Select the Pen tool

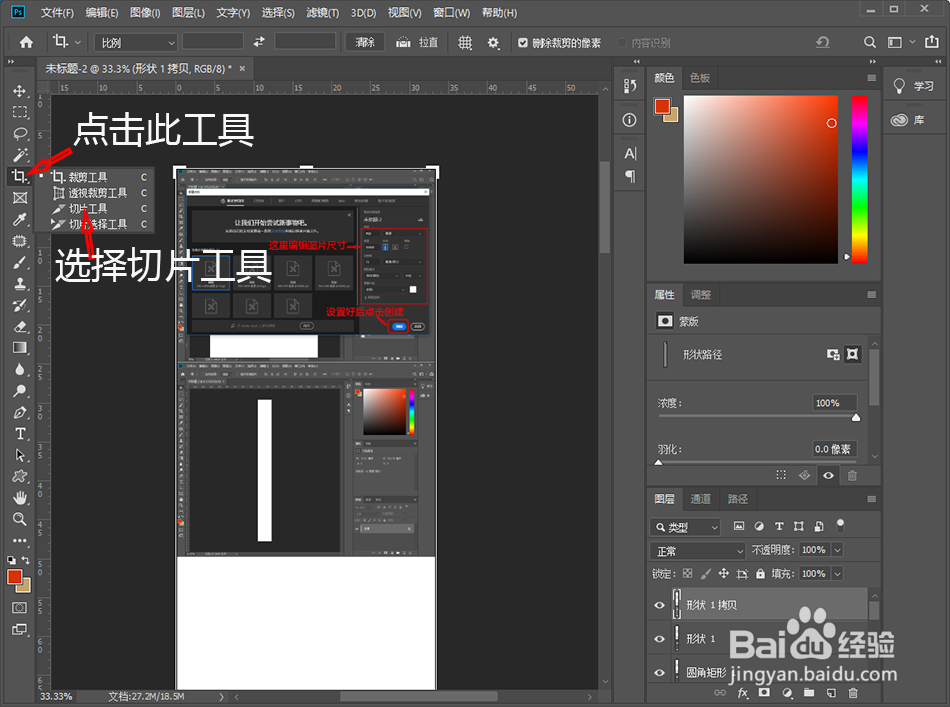[x=19, y=413]
